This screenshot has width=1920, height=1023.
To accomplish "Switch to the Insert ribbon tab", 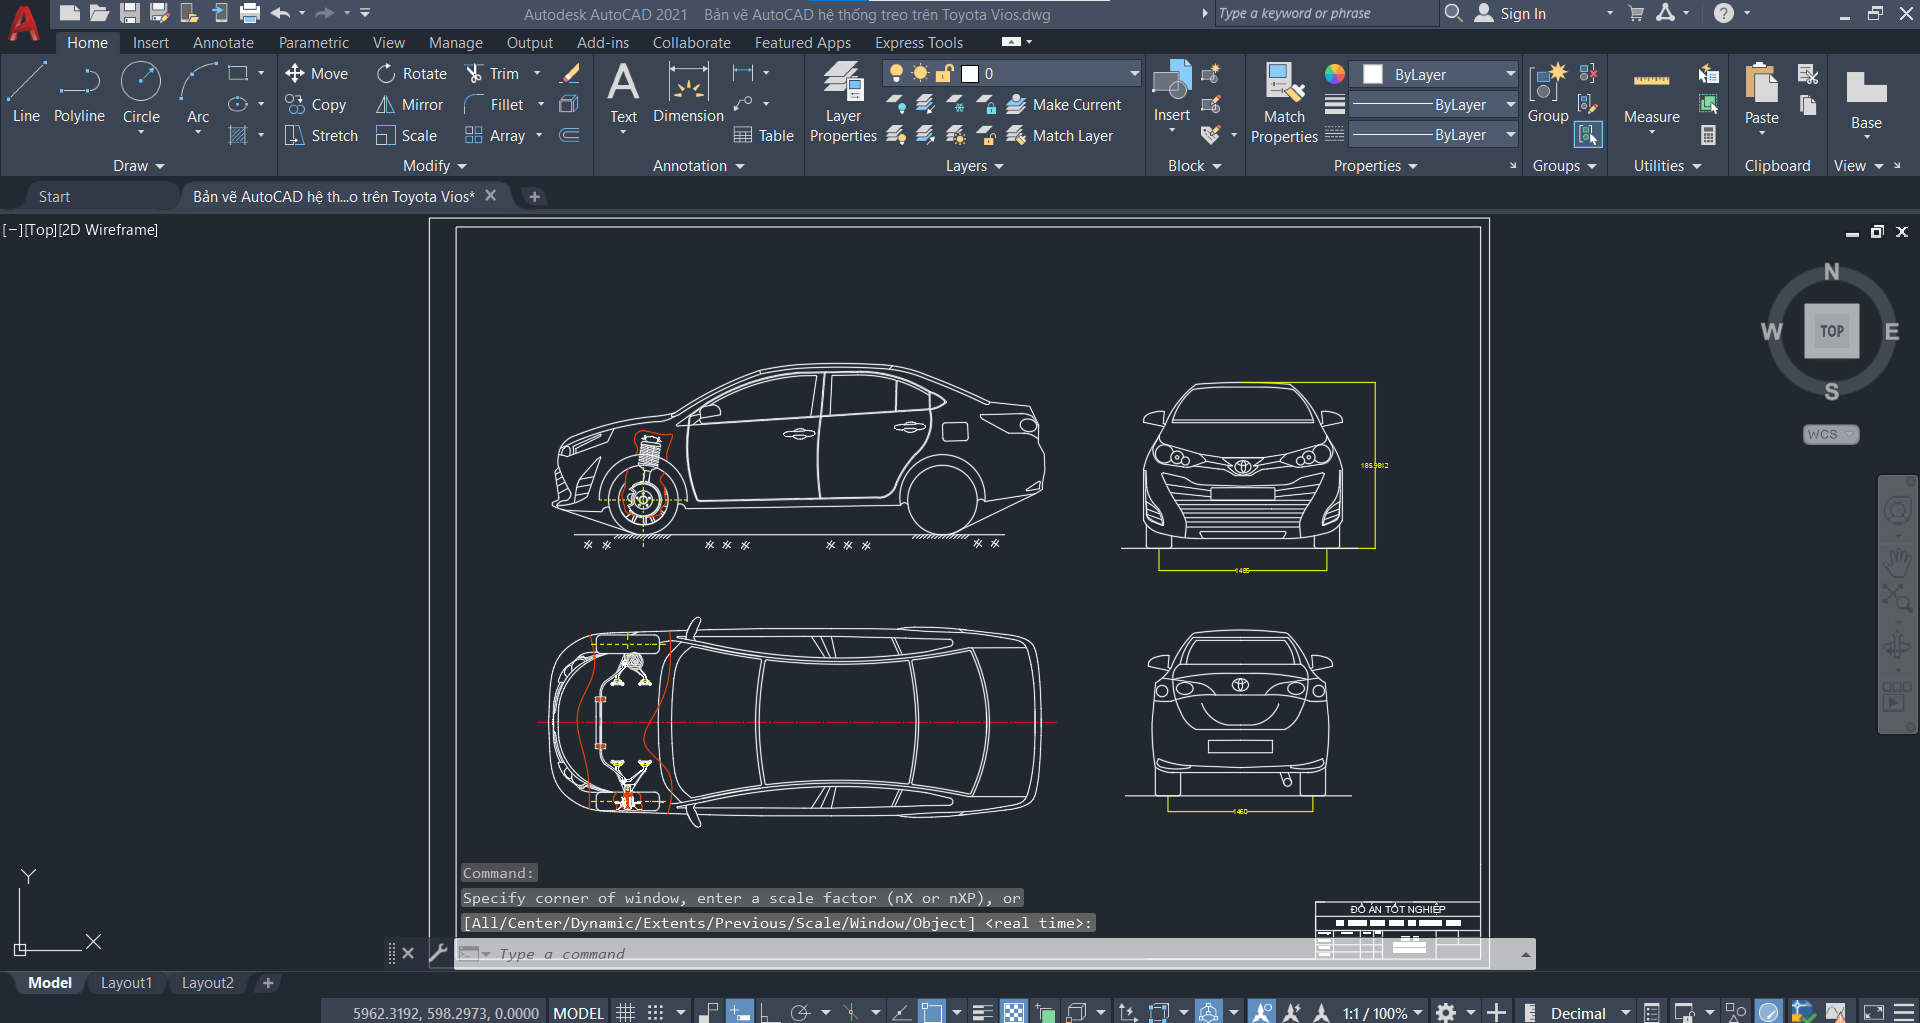I will point(151,42).
